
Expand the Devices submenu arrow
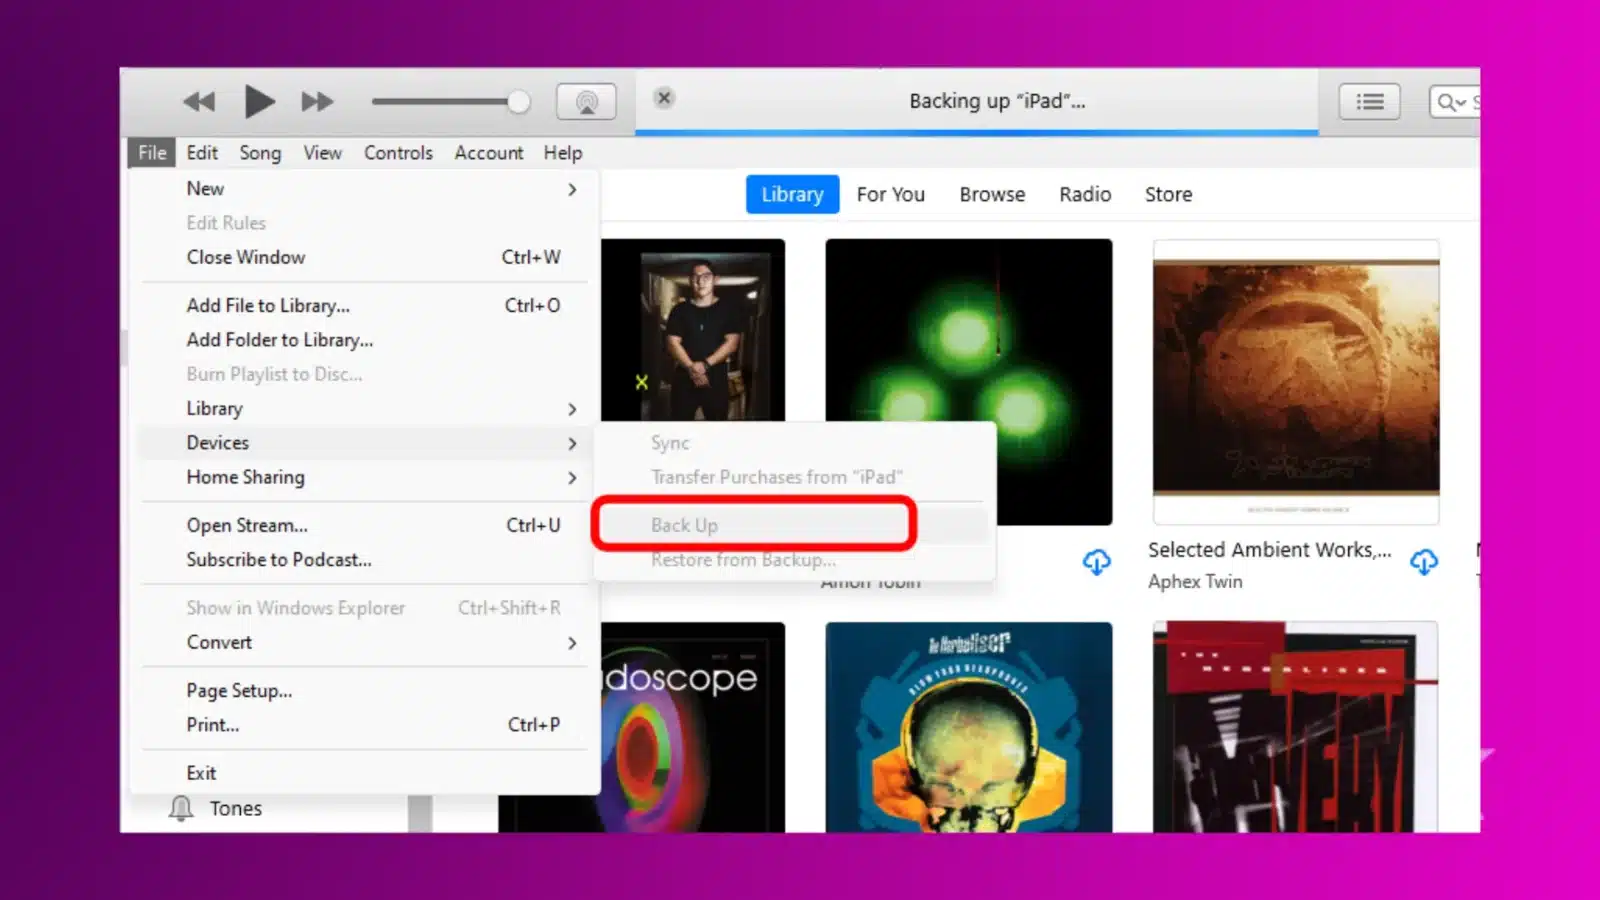point(572,443)
